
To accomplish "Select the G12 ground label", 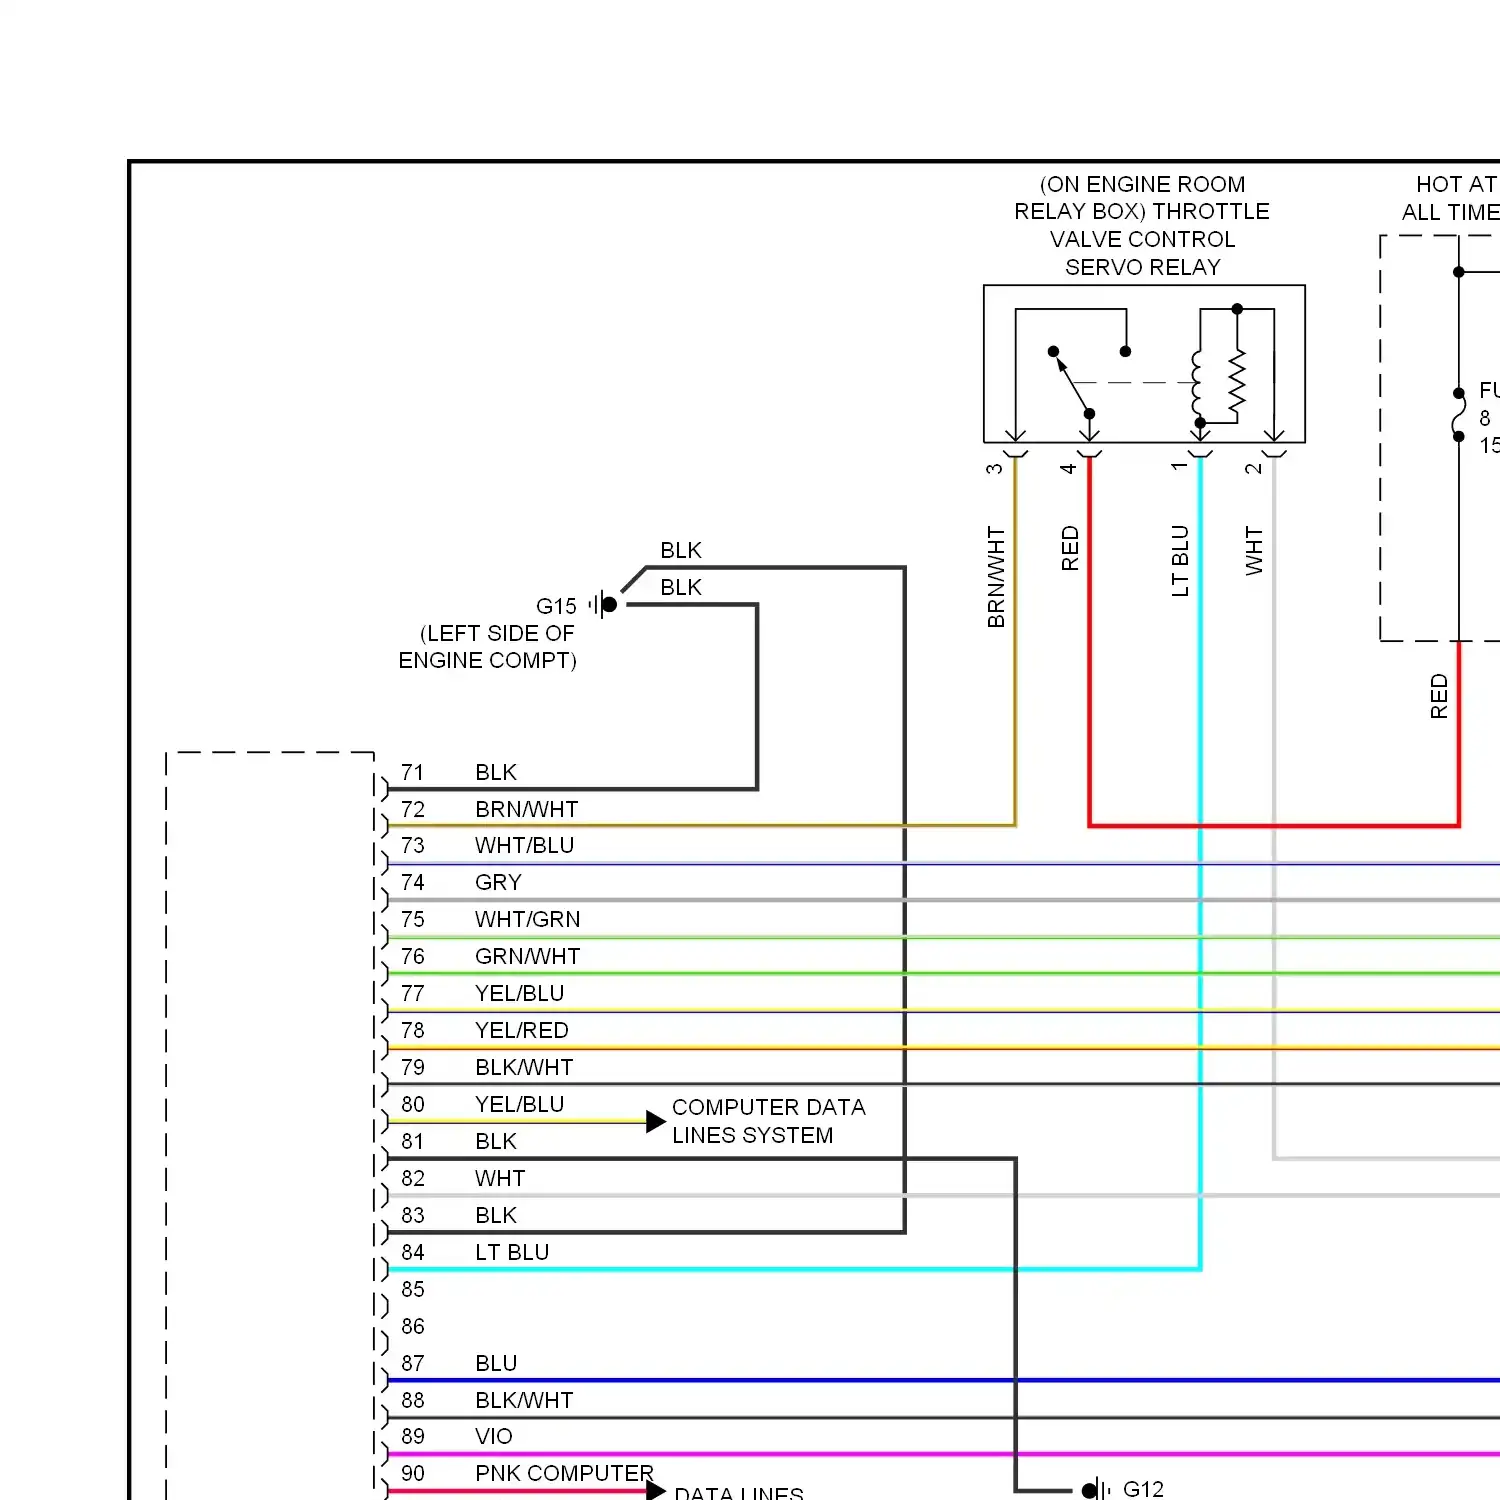I will pos(1143,1489).
